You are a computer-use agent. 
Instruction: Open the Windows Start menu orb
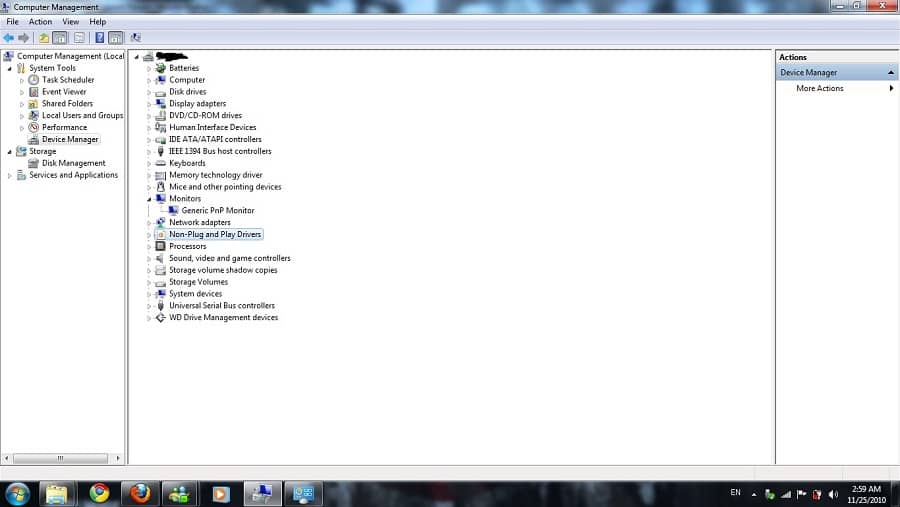17,494
